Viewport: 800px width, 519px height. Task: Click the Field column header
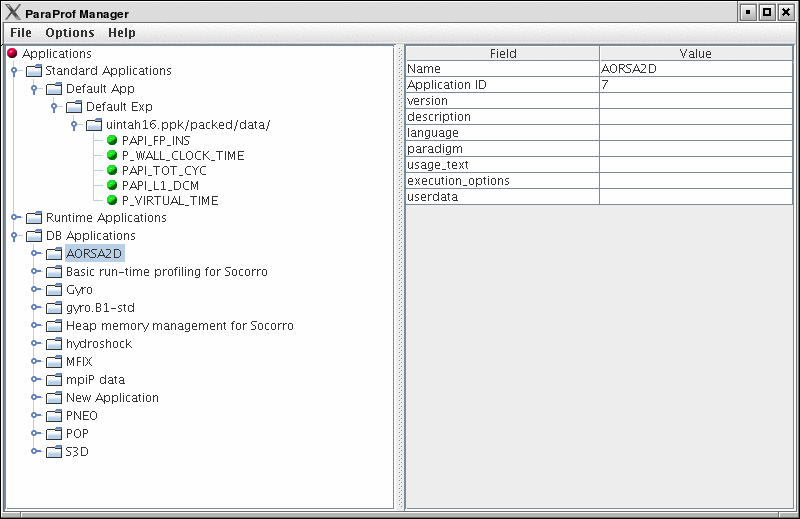[502, 53]
